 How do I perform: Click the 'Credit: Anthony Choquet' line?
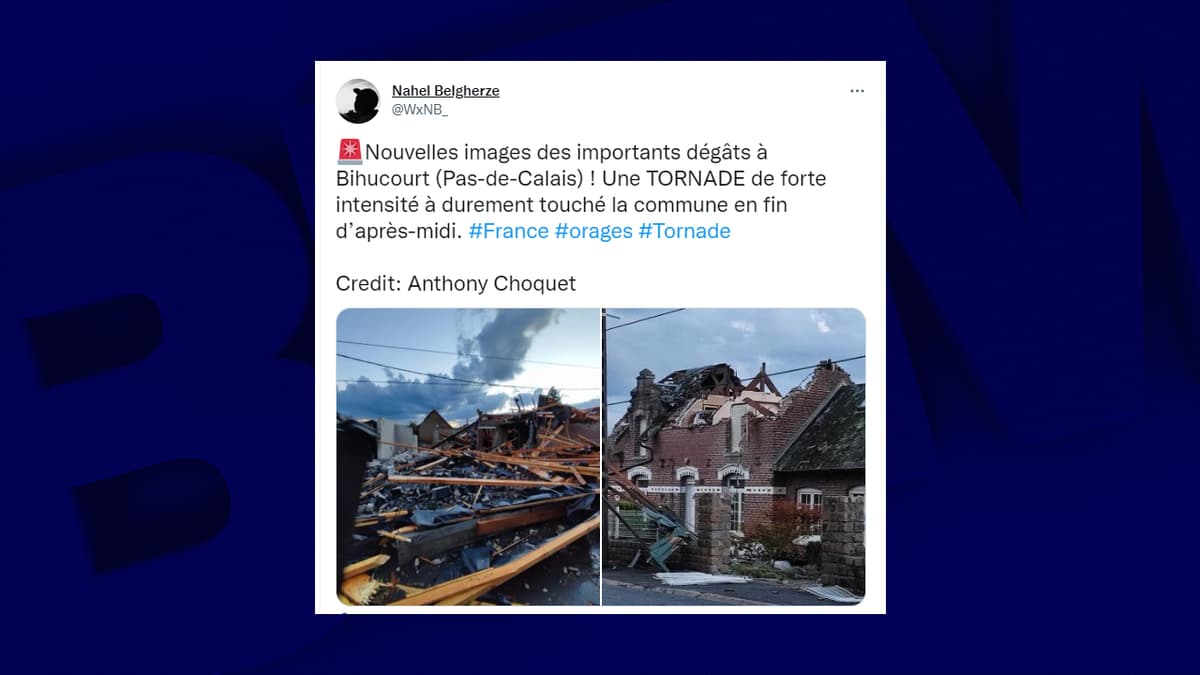point(456,283)
